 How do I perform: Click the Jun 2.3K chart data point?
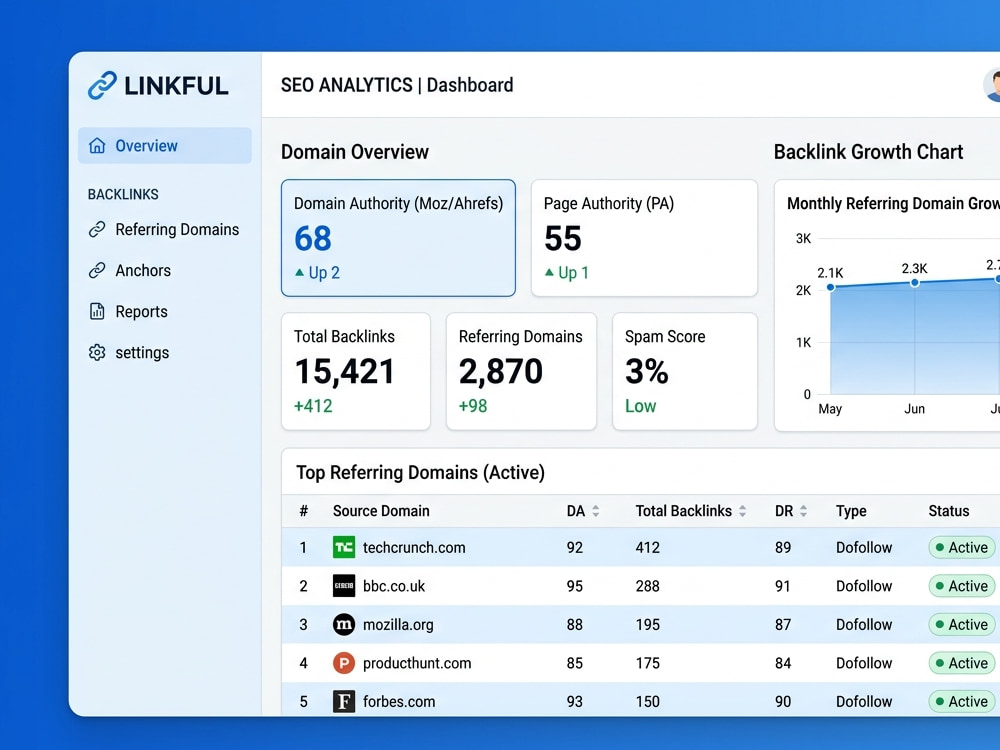pos(915,283)
